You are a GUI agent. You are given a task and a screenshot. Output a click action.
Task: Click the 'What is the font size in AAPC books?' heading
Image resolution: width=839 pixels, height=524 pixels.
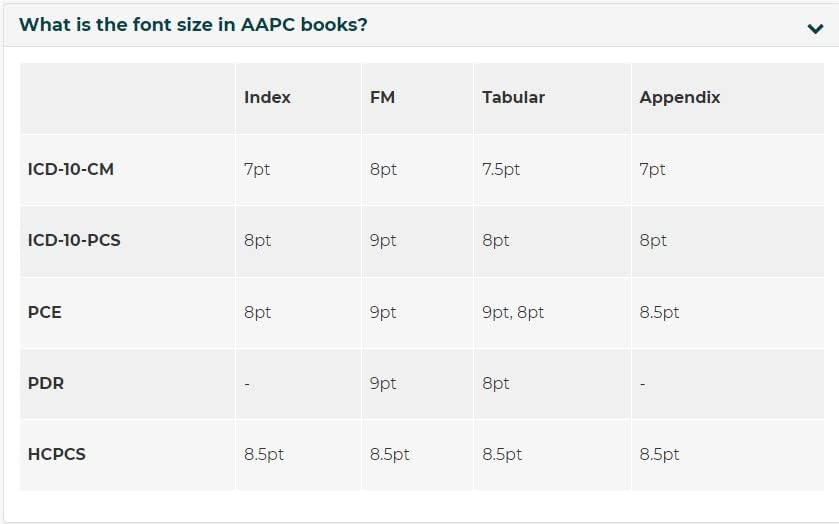pos(193,25)
